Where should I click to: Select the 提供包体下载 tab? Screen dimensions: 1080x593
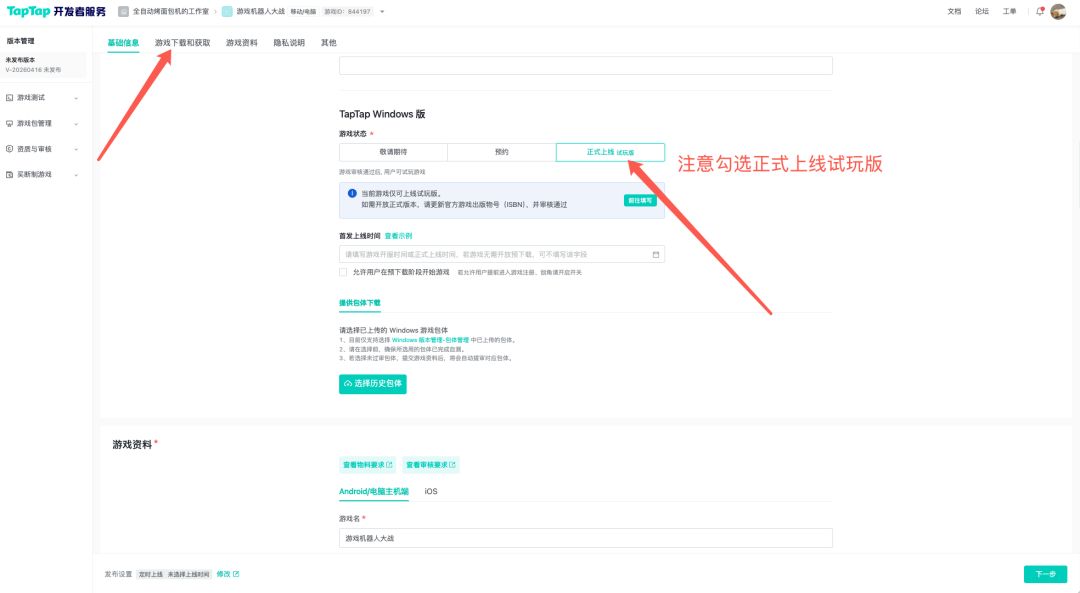click(360, 303)
